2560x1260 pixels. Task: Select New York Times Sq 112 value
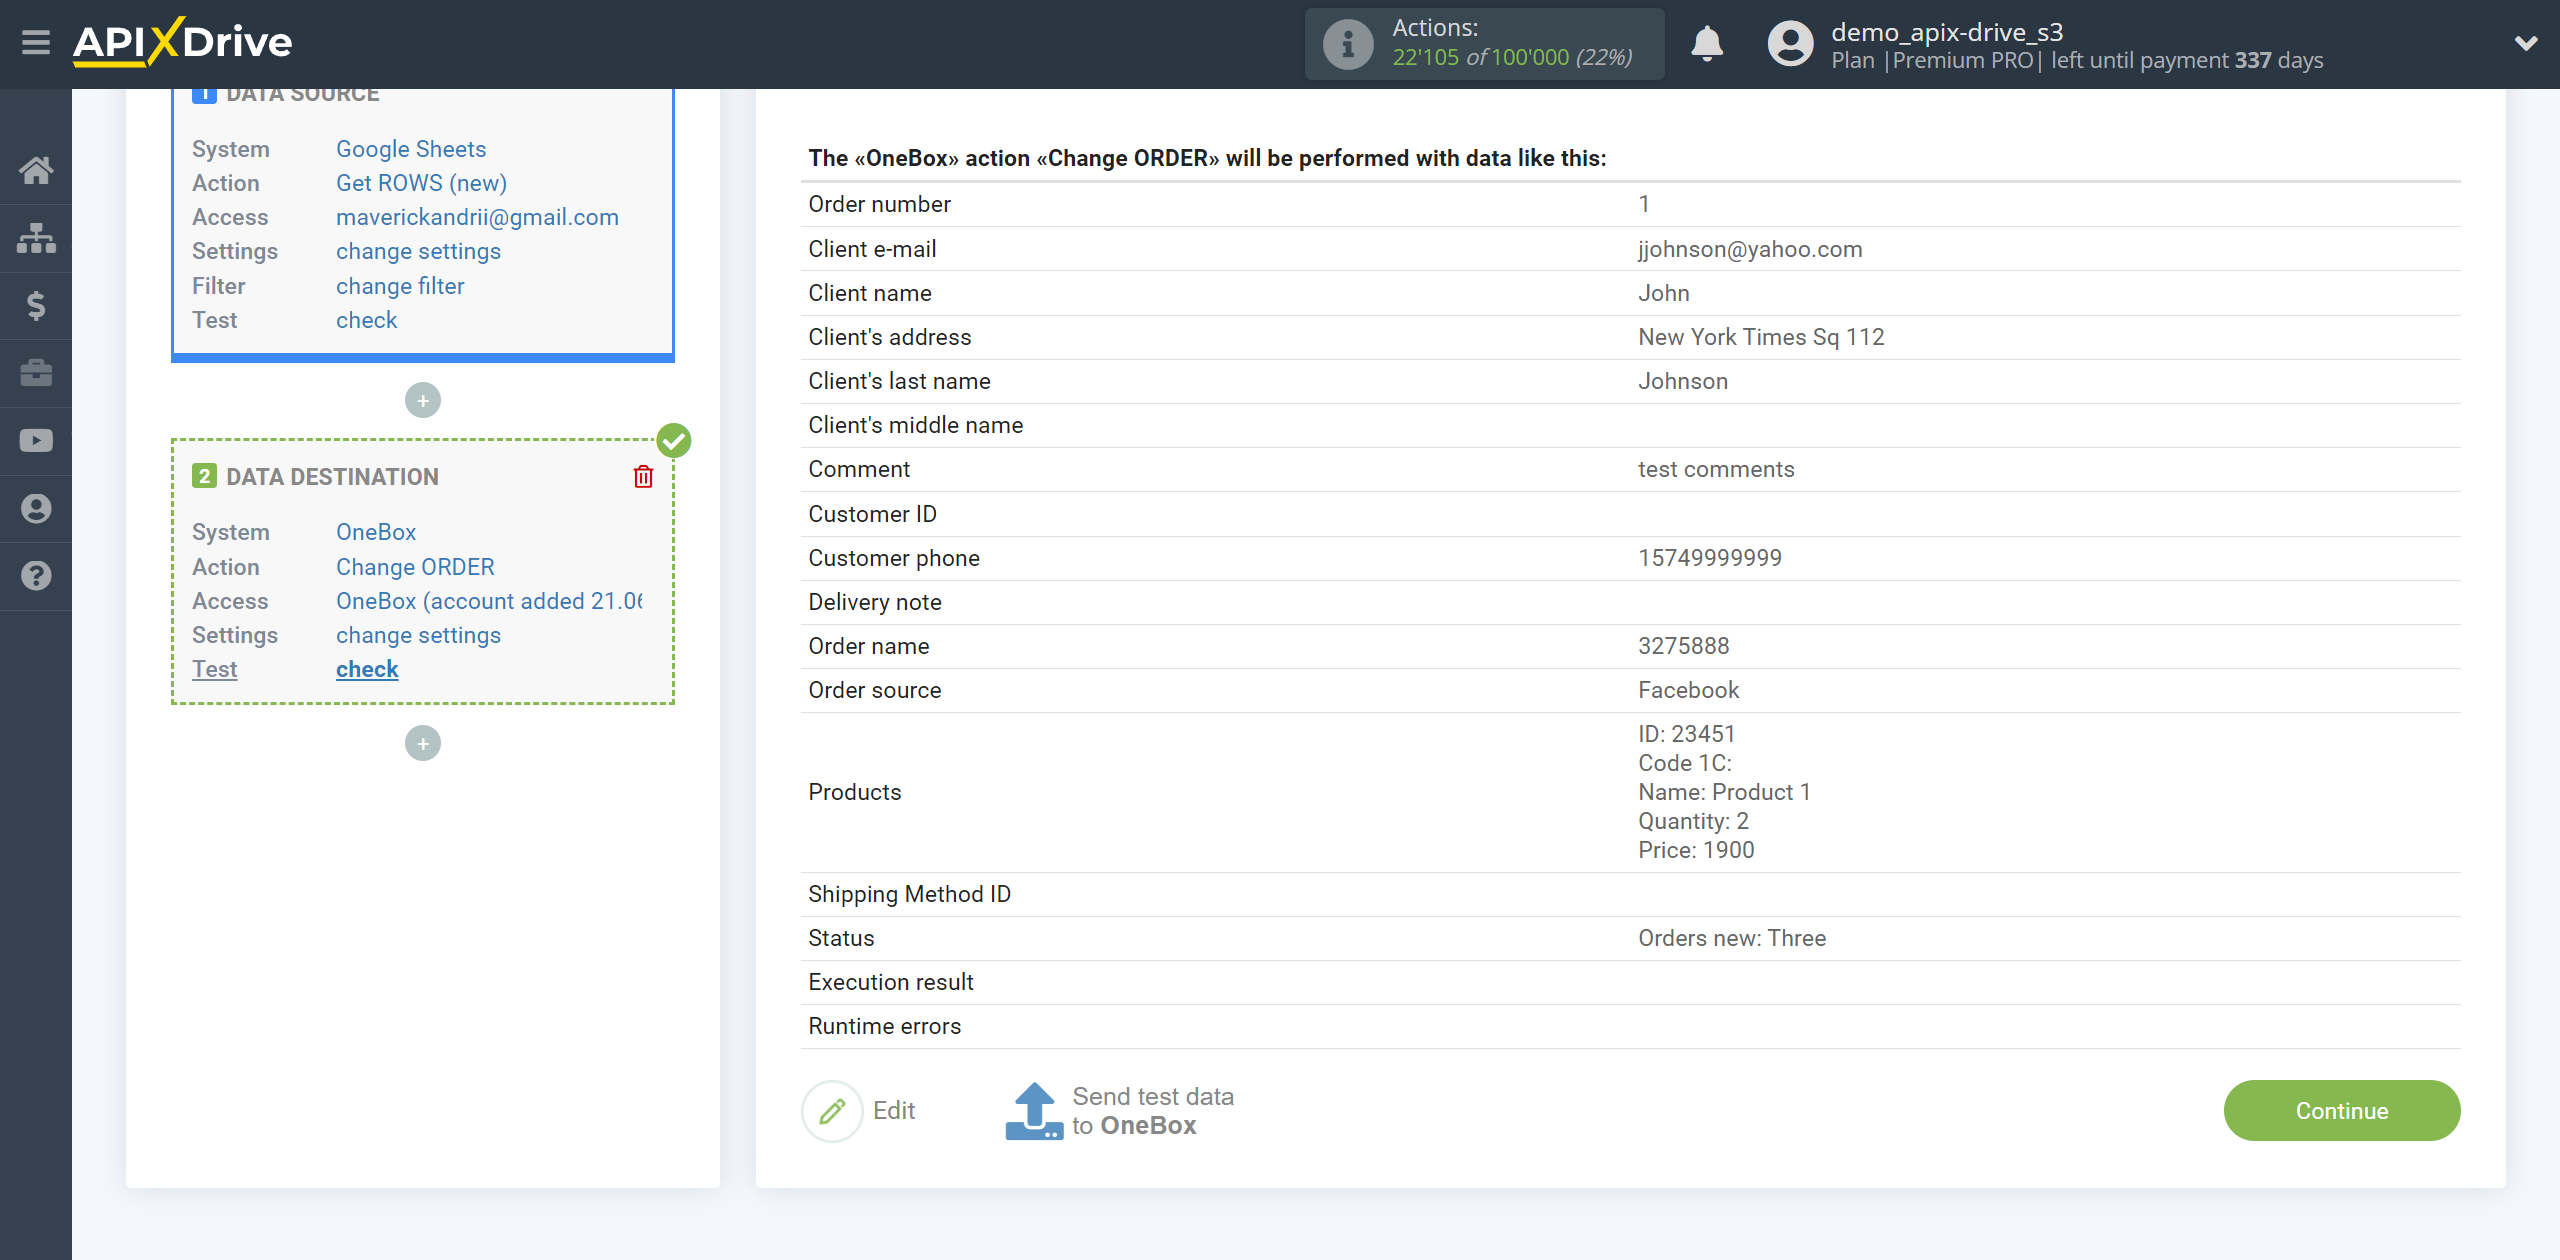click(1761, 337)
